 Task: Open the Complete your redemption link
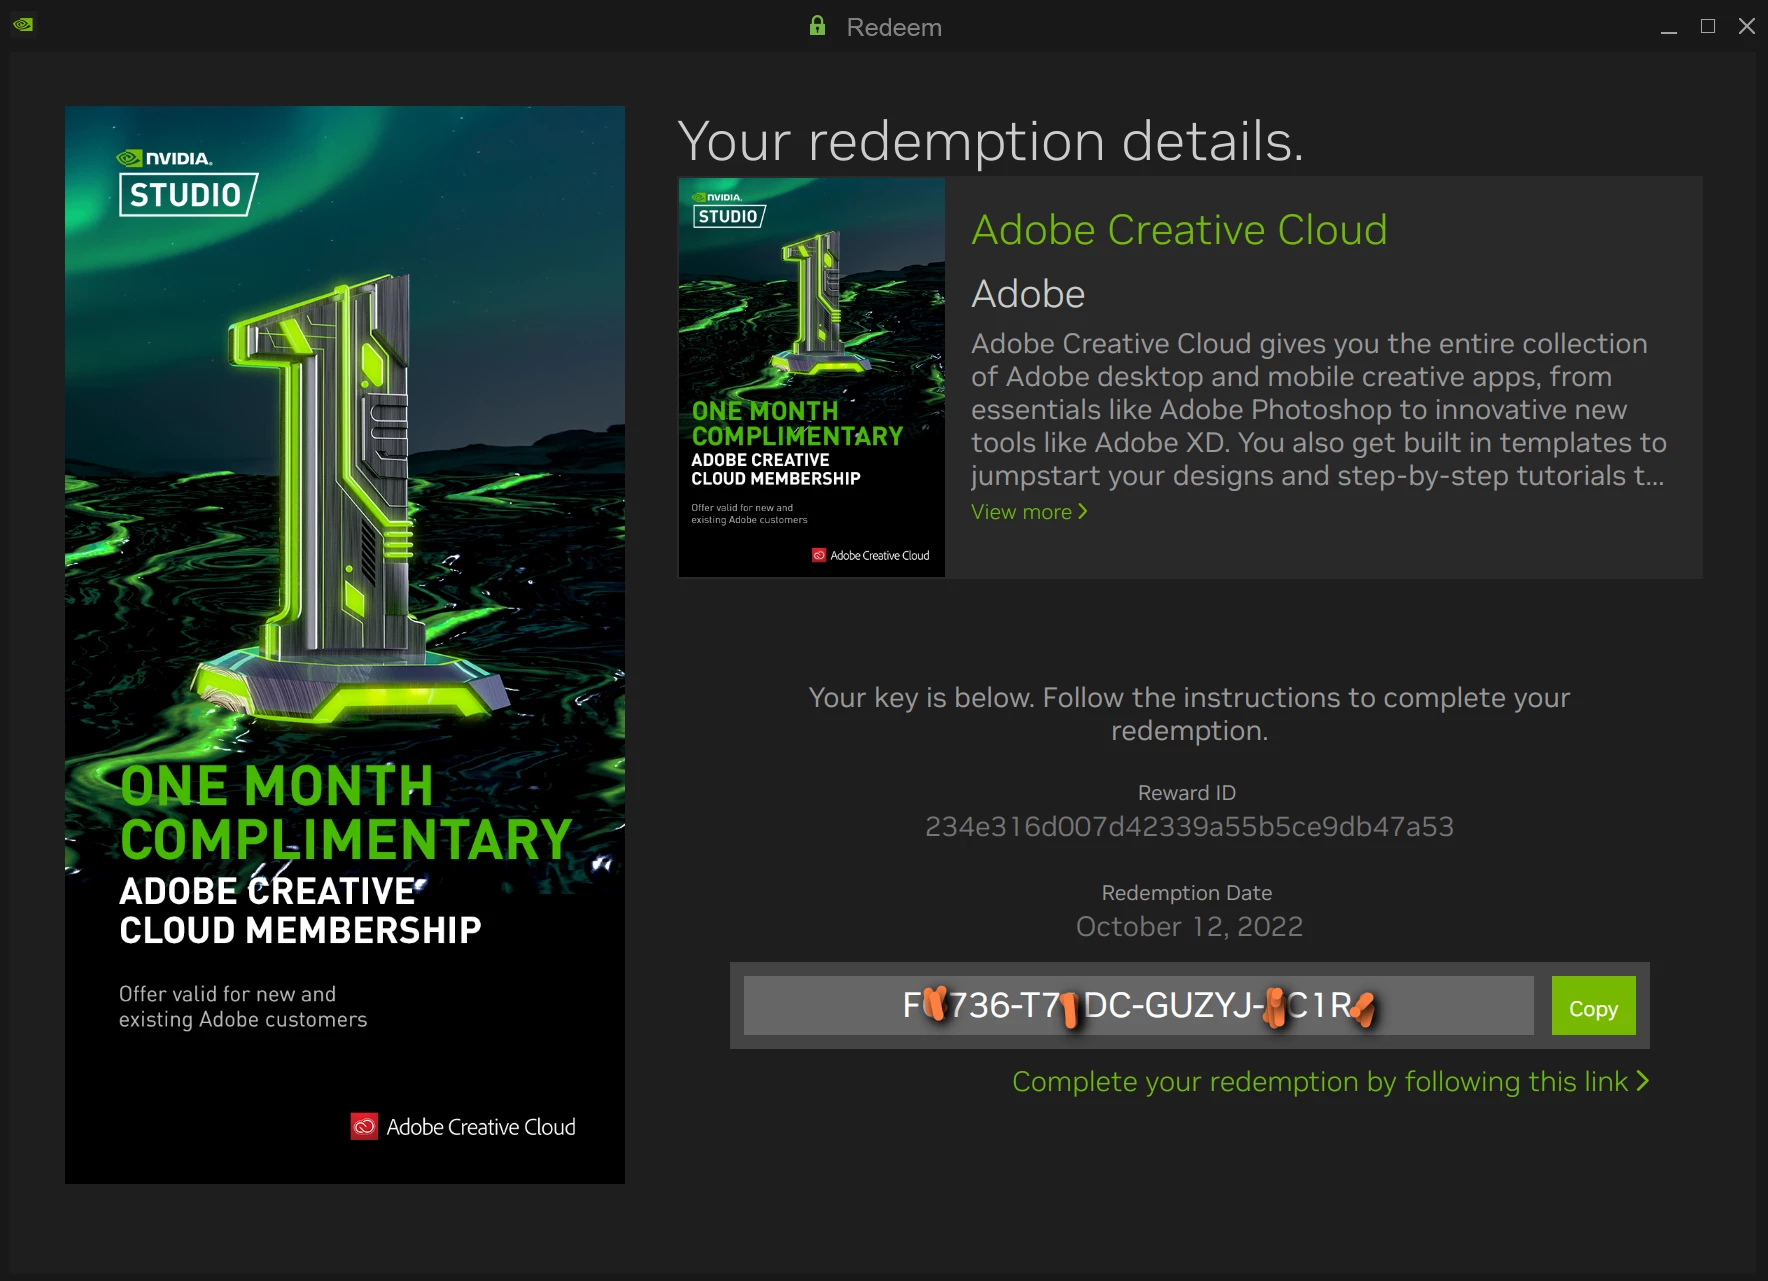[x=1330, y=1082]
